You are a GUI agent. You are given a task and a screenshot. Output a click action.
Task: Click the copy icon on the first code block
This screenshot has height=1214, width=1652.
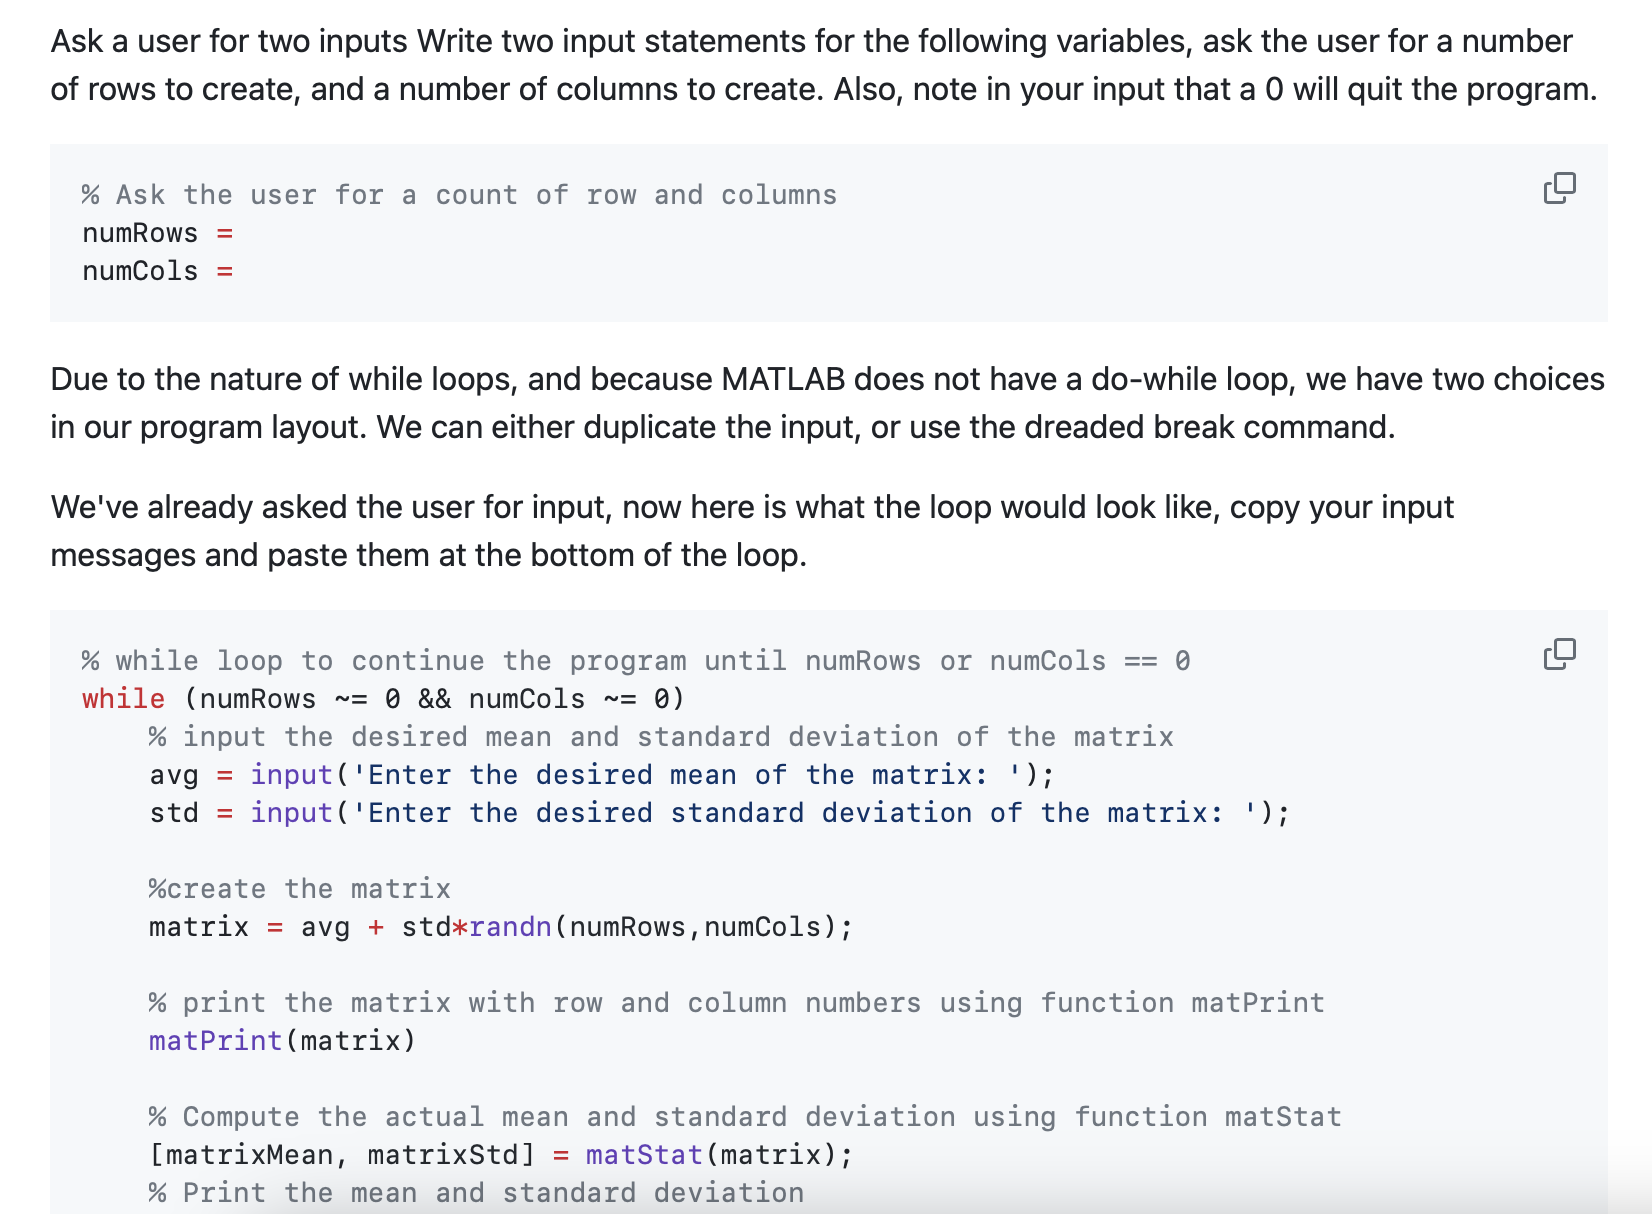point(1558,187)
